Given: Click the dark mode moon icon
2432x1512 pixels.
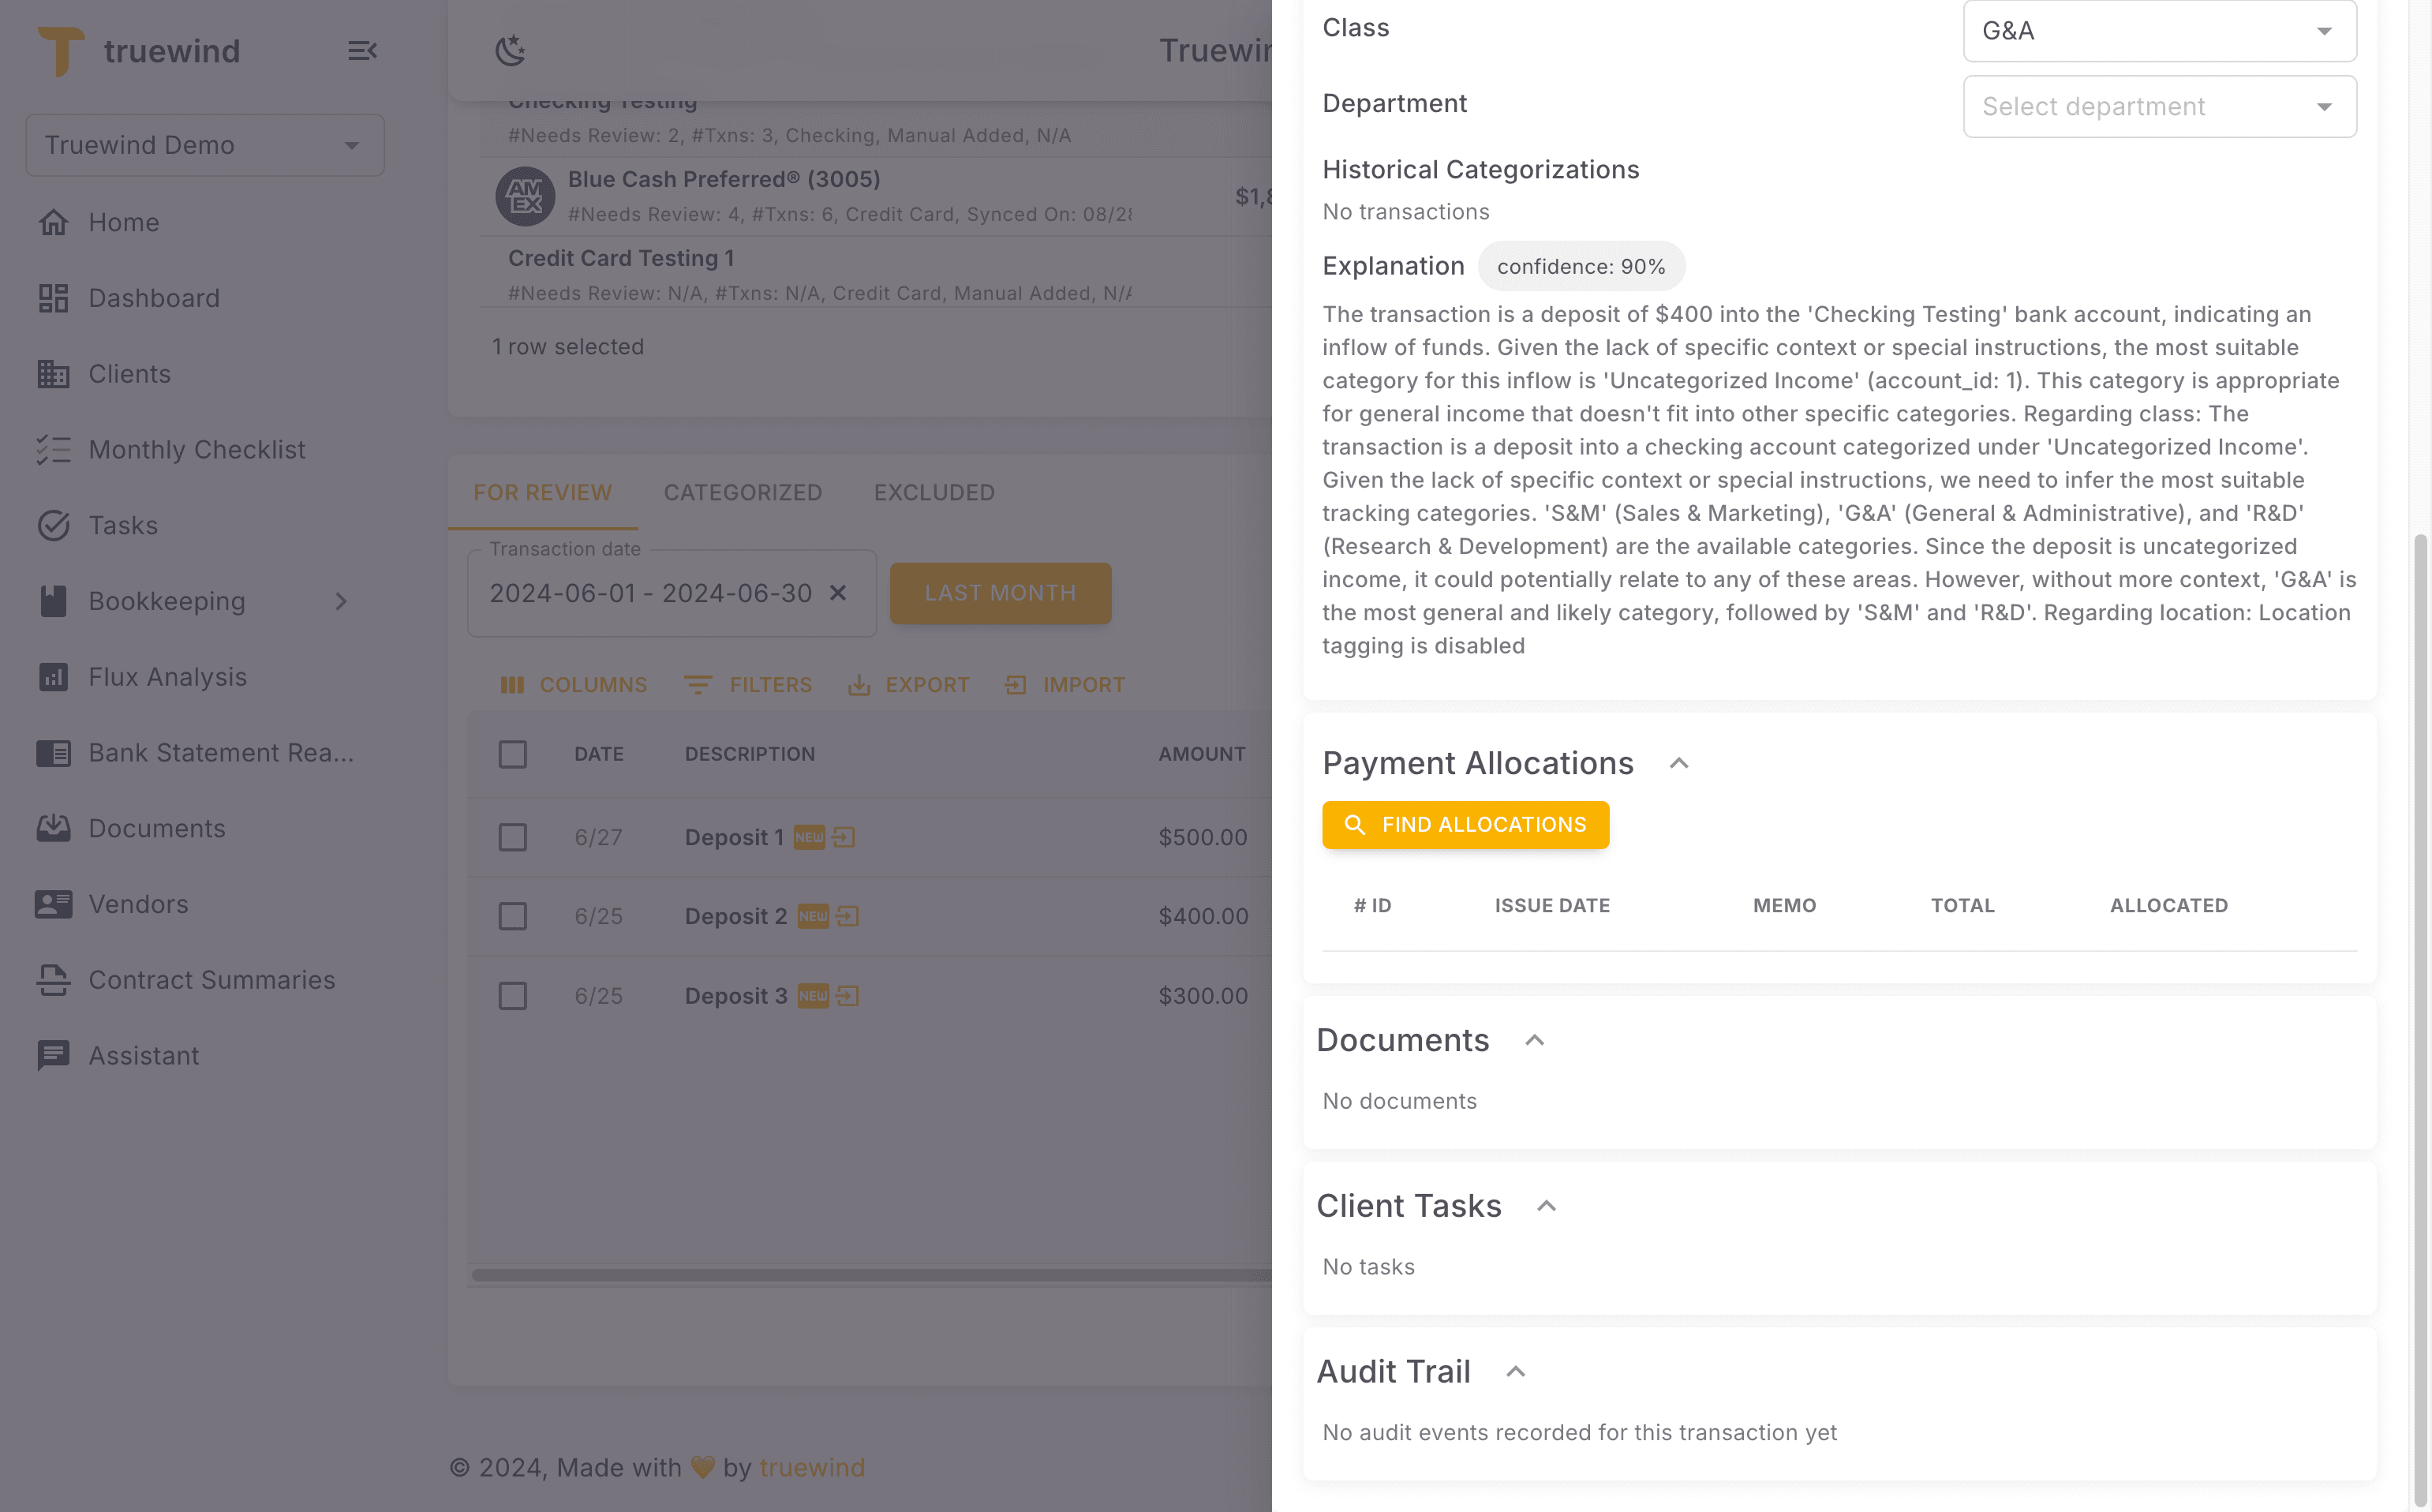Looking at the screenshot, I should pyautogui.click(x=511, y=49).
